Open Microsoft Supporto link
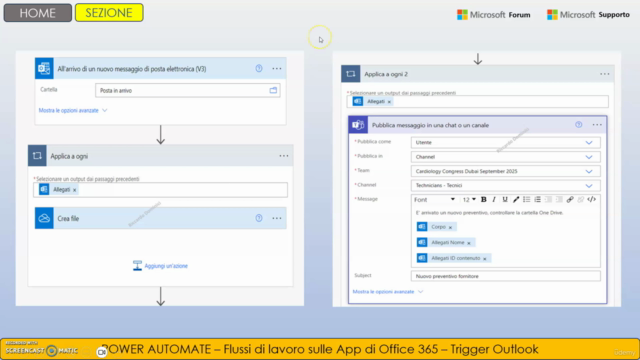 pyautogui.click(x=588, y=15)
